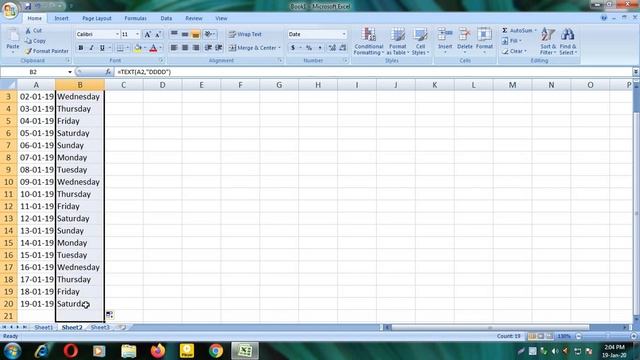The height and width of the screenshot is (360, 640).
Task: Switch to the Data ribbon tab
Action: click(x=166, y=18)
